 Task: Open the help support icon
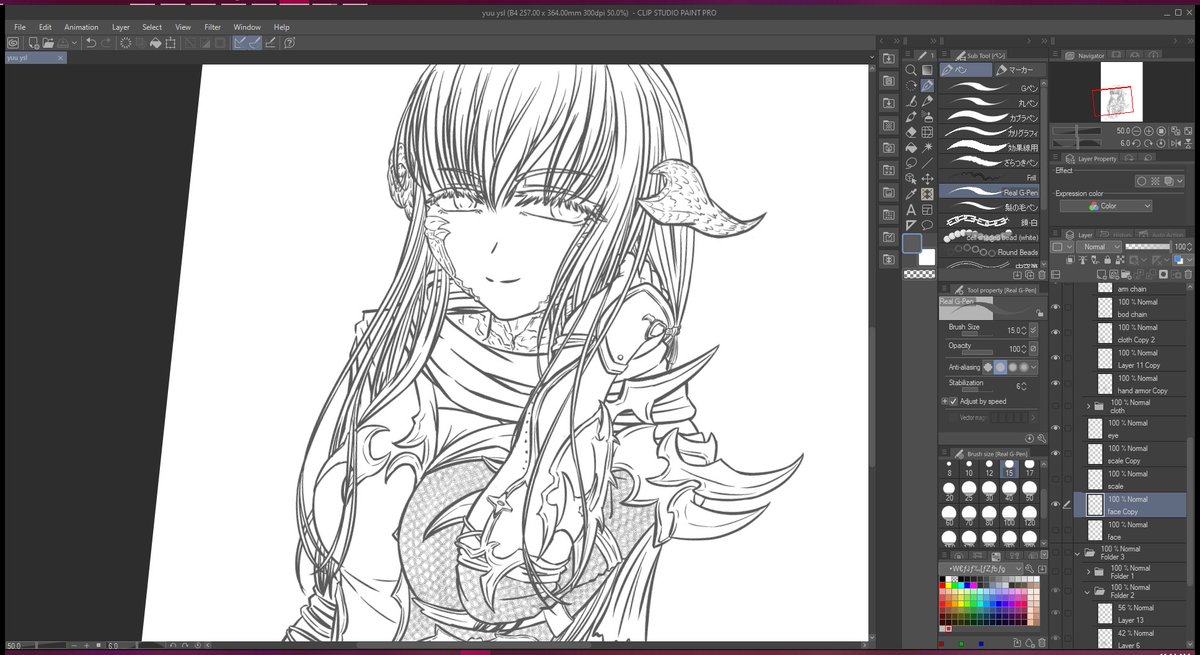click(x=289, y=42)
